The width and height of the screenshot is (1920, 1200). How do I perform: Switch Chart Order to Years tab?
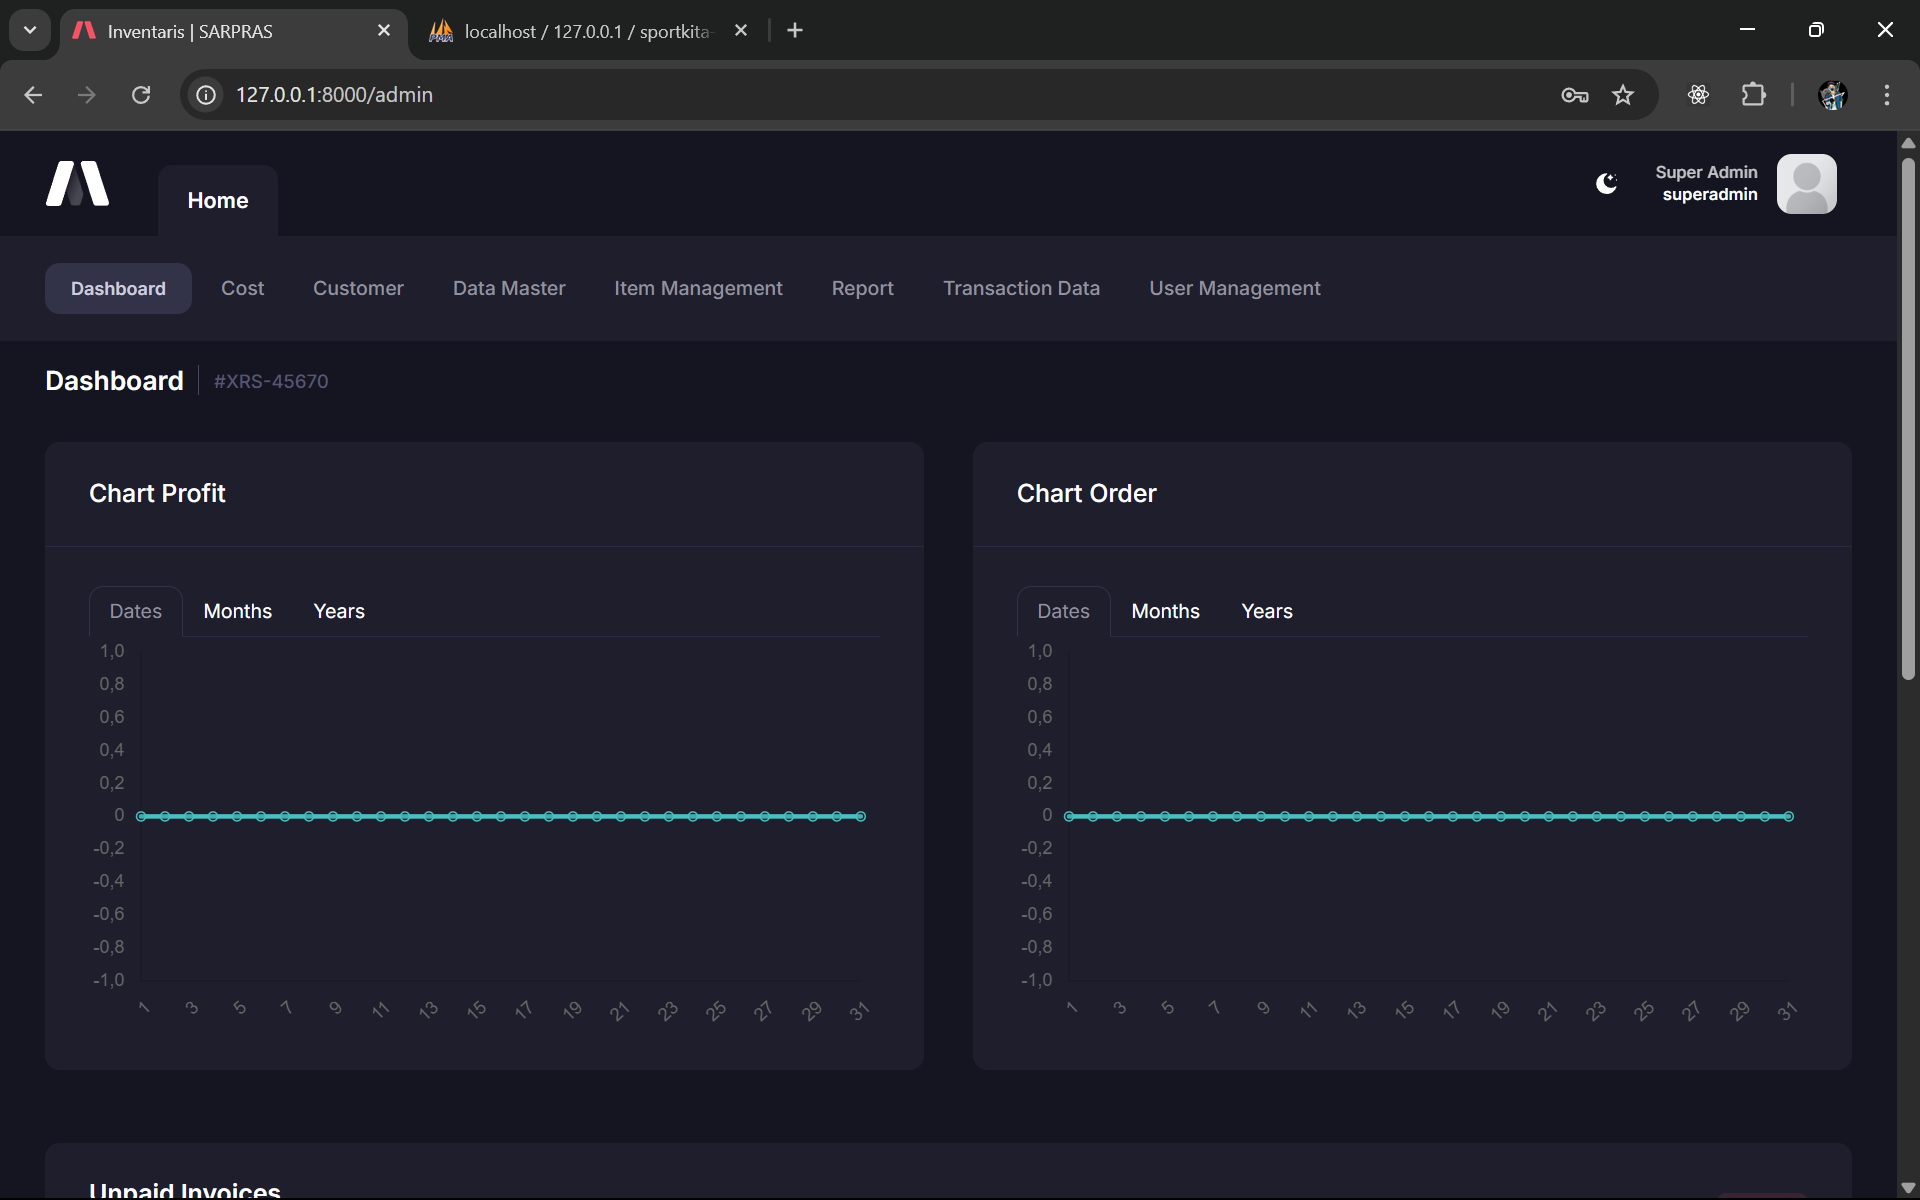point(1266,611)
